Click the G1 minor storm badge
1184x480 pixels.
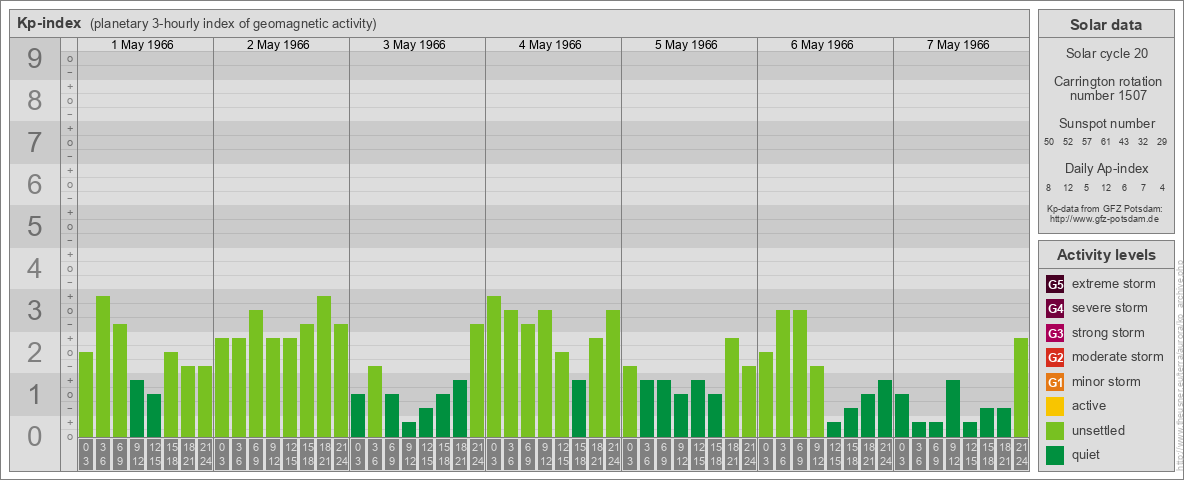(1055, 382)
